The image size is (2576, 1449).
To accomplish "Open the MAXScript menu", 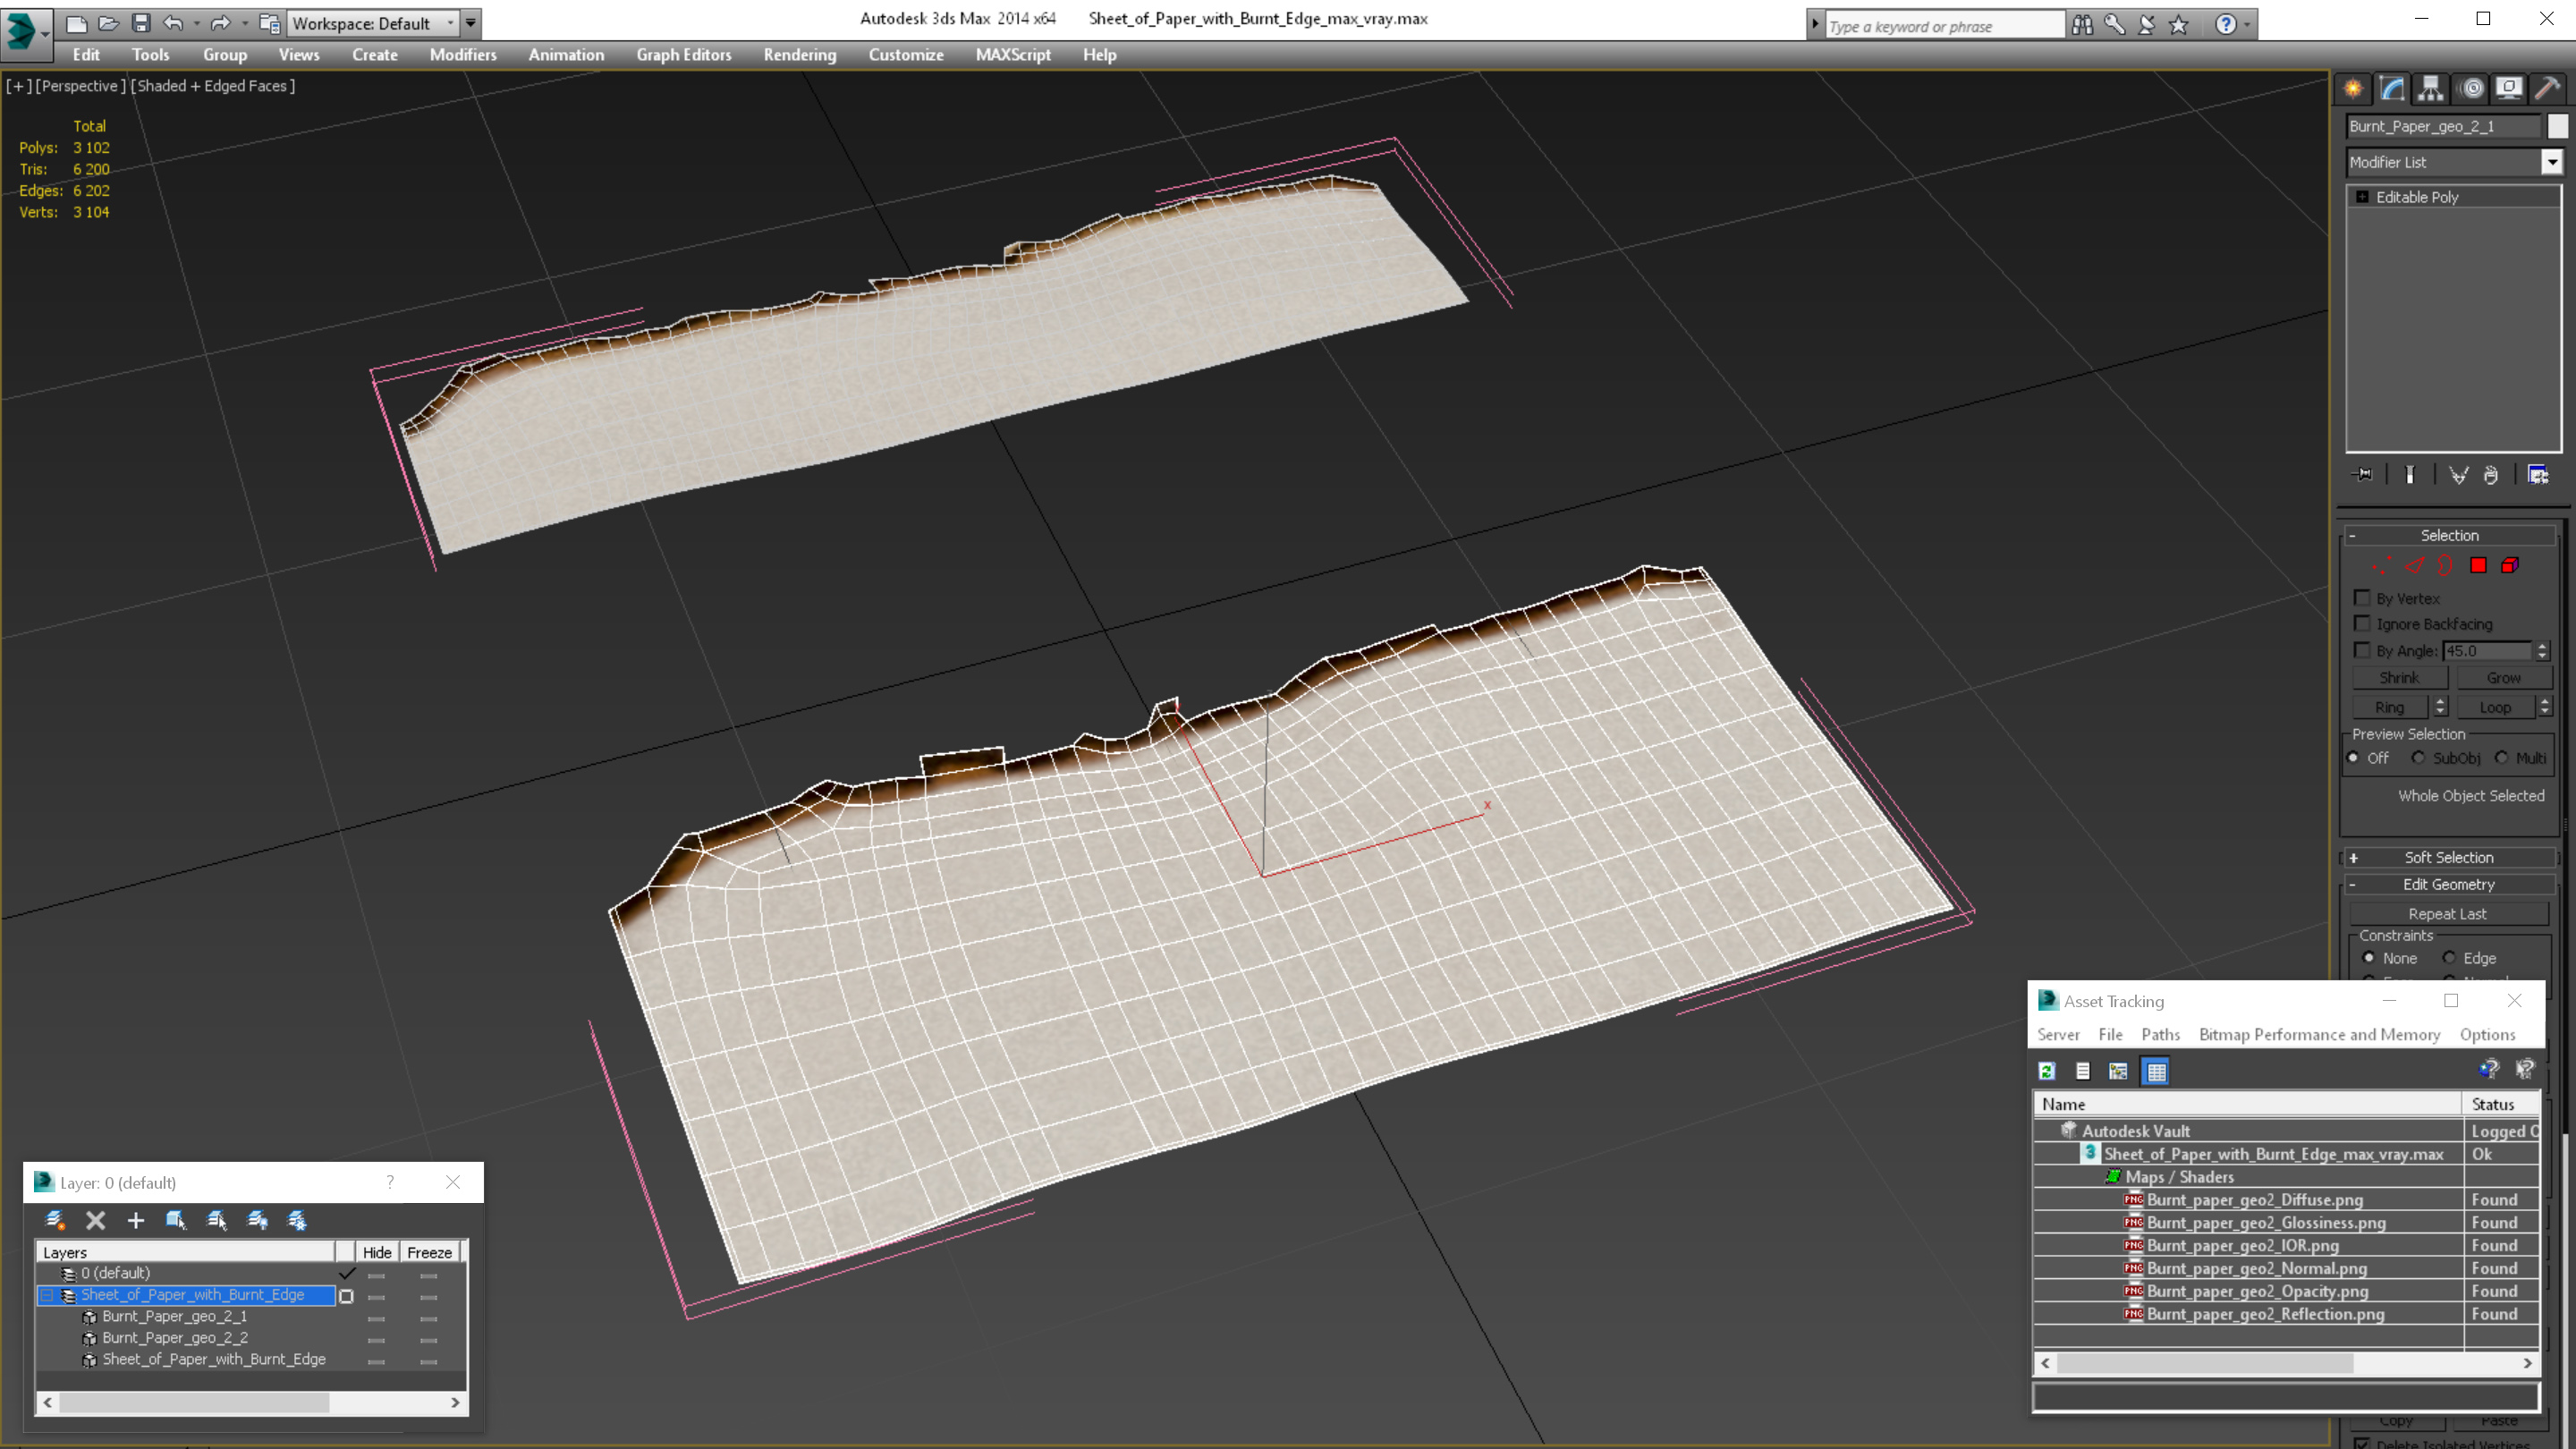I will (1013, 55).
